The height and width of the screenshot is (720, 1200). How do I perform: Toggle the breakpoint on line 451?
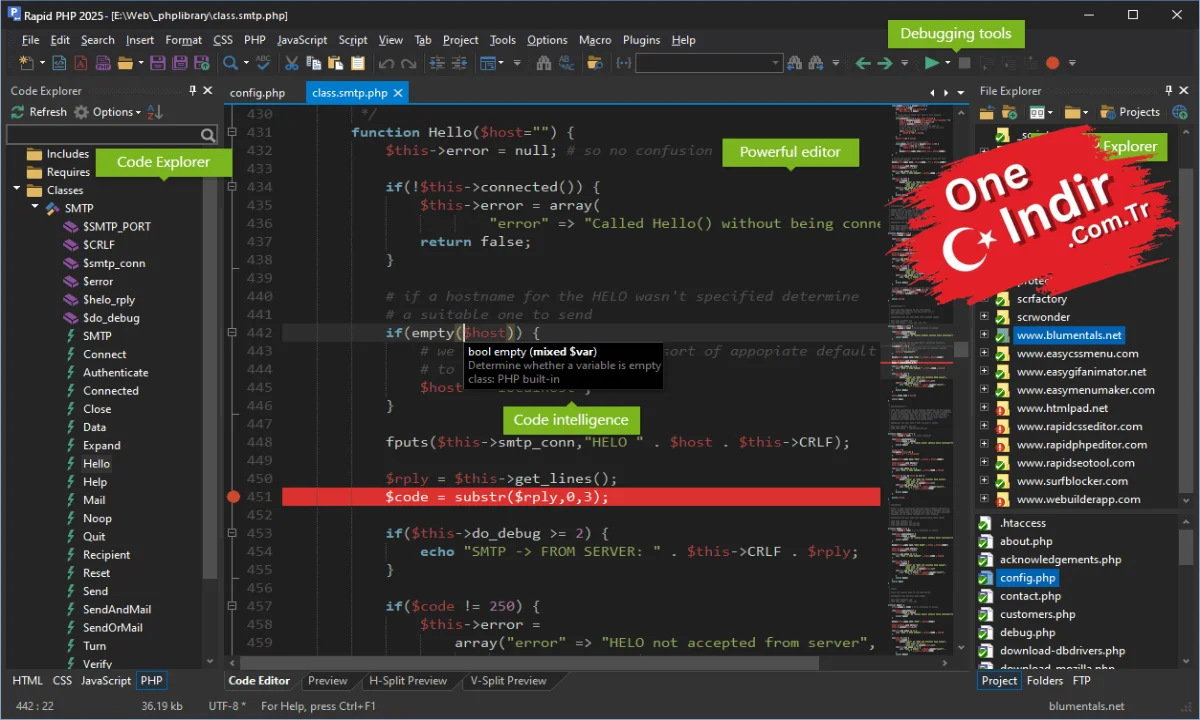coord(233,497)
